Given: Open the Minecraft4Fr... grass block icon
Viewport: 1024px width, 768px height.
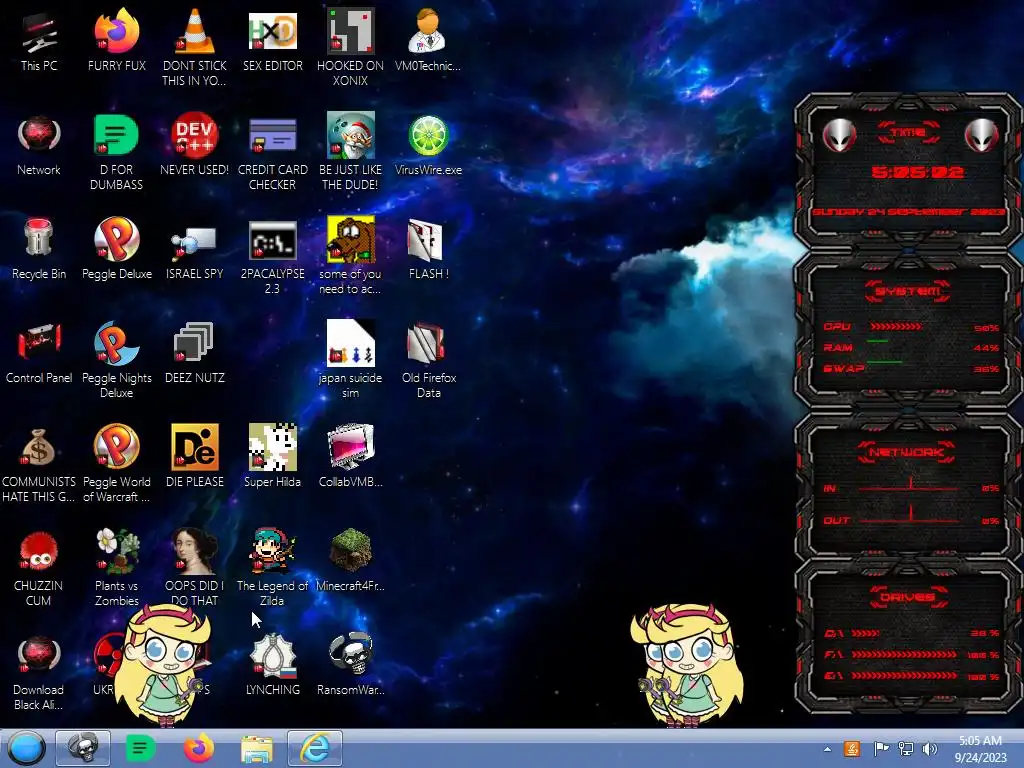Looking at the screenshot, I should click(x=350, y=560).
